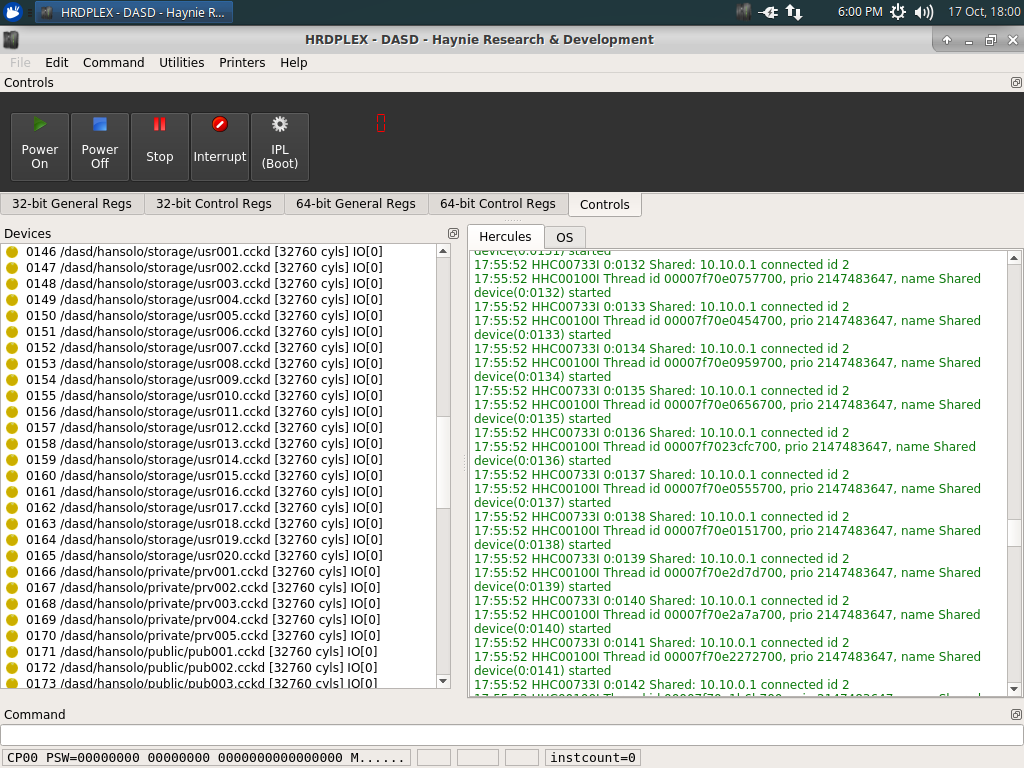Select the yellow status icon of device 0160
The height and width of the screenshot is (768, 1024).
pyautogui.click(x=12, y=475)
